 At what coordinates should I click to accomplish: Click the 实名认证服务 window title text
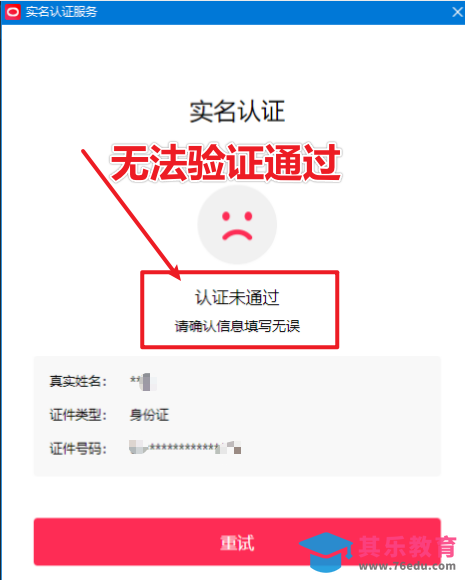tap(61, 12)
